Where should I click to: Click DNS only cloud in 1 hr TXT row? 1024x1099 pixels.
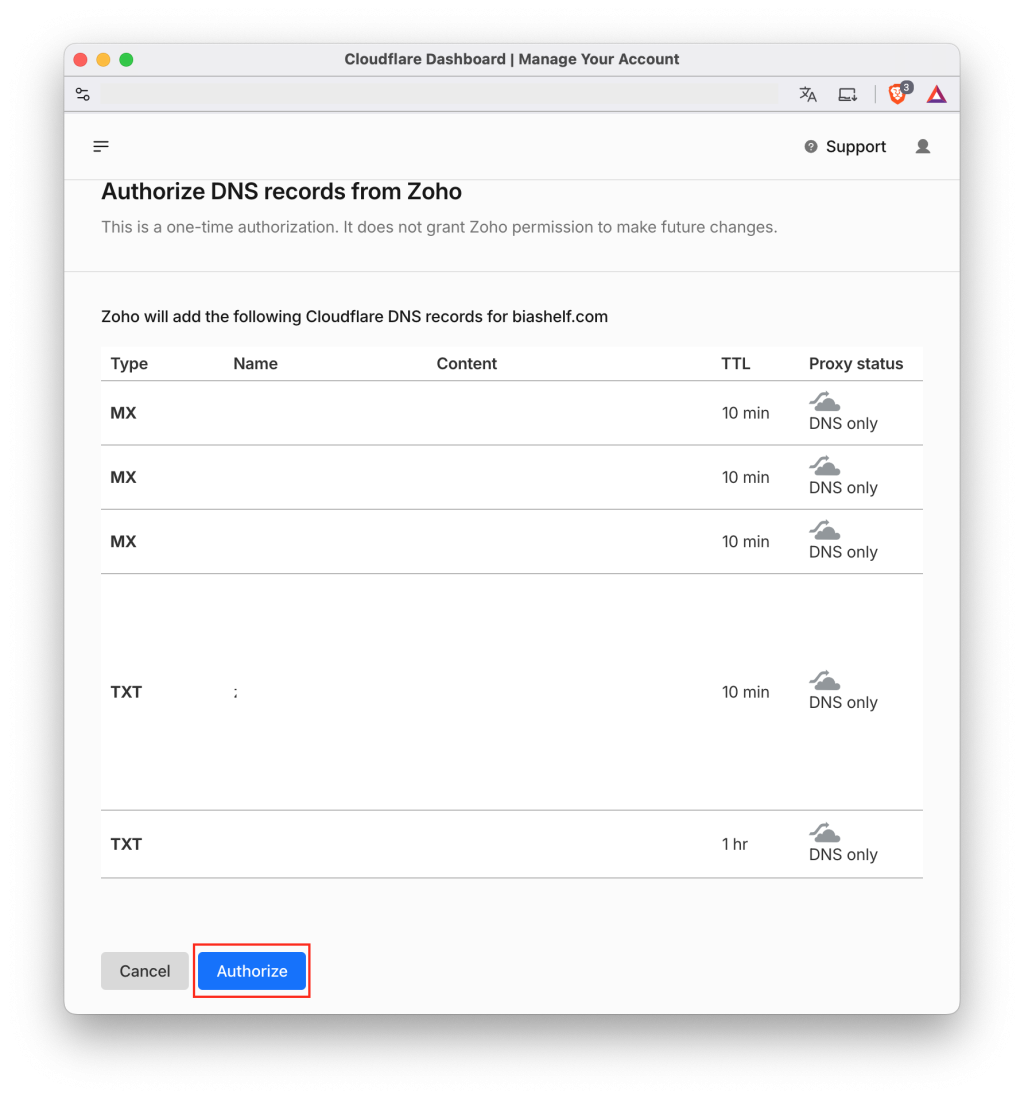[825, 832]
